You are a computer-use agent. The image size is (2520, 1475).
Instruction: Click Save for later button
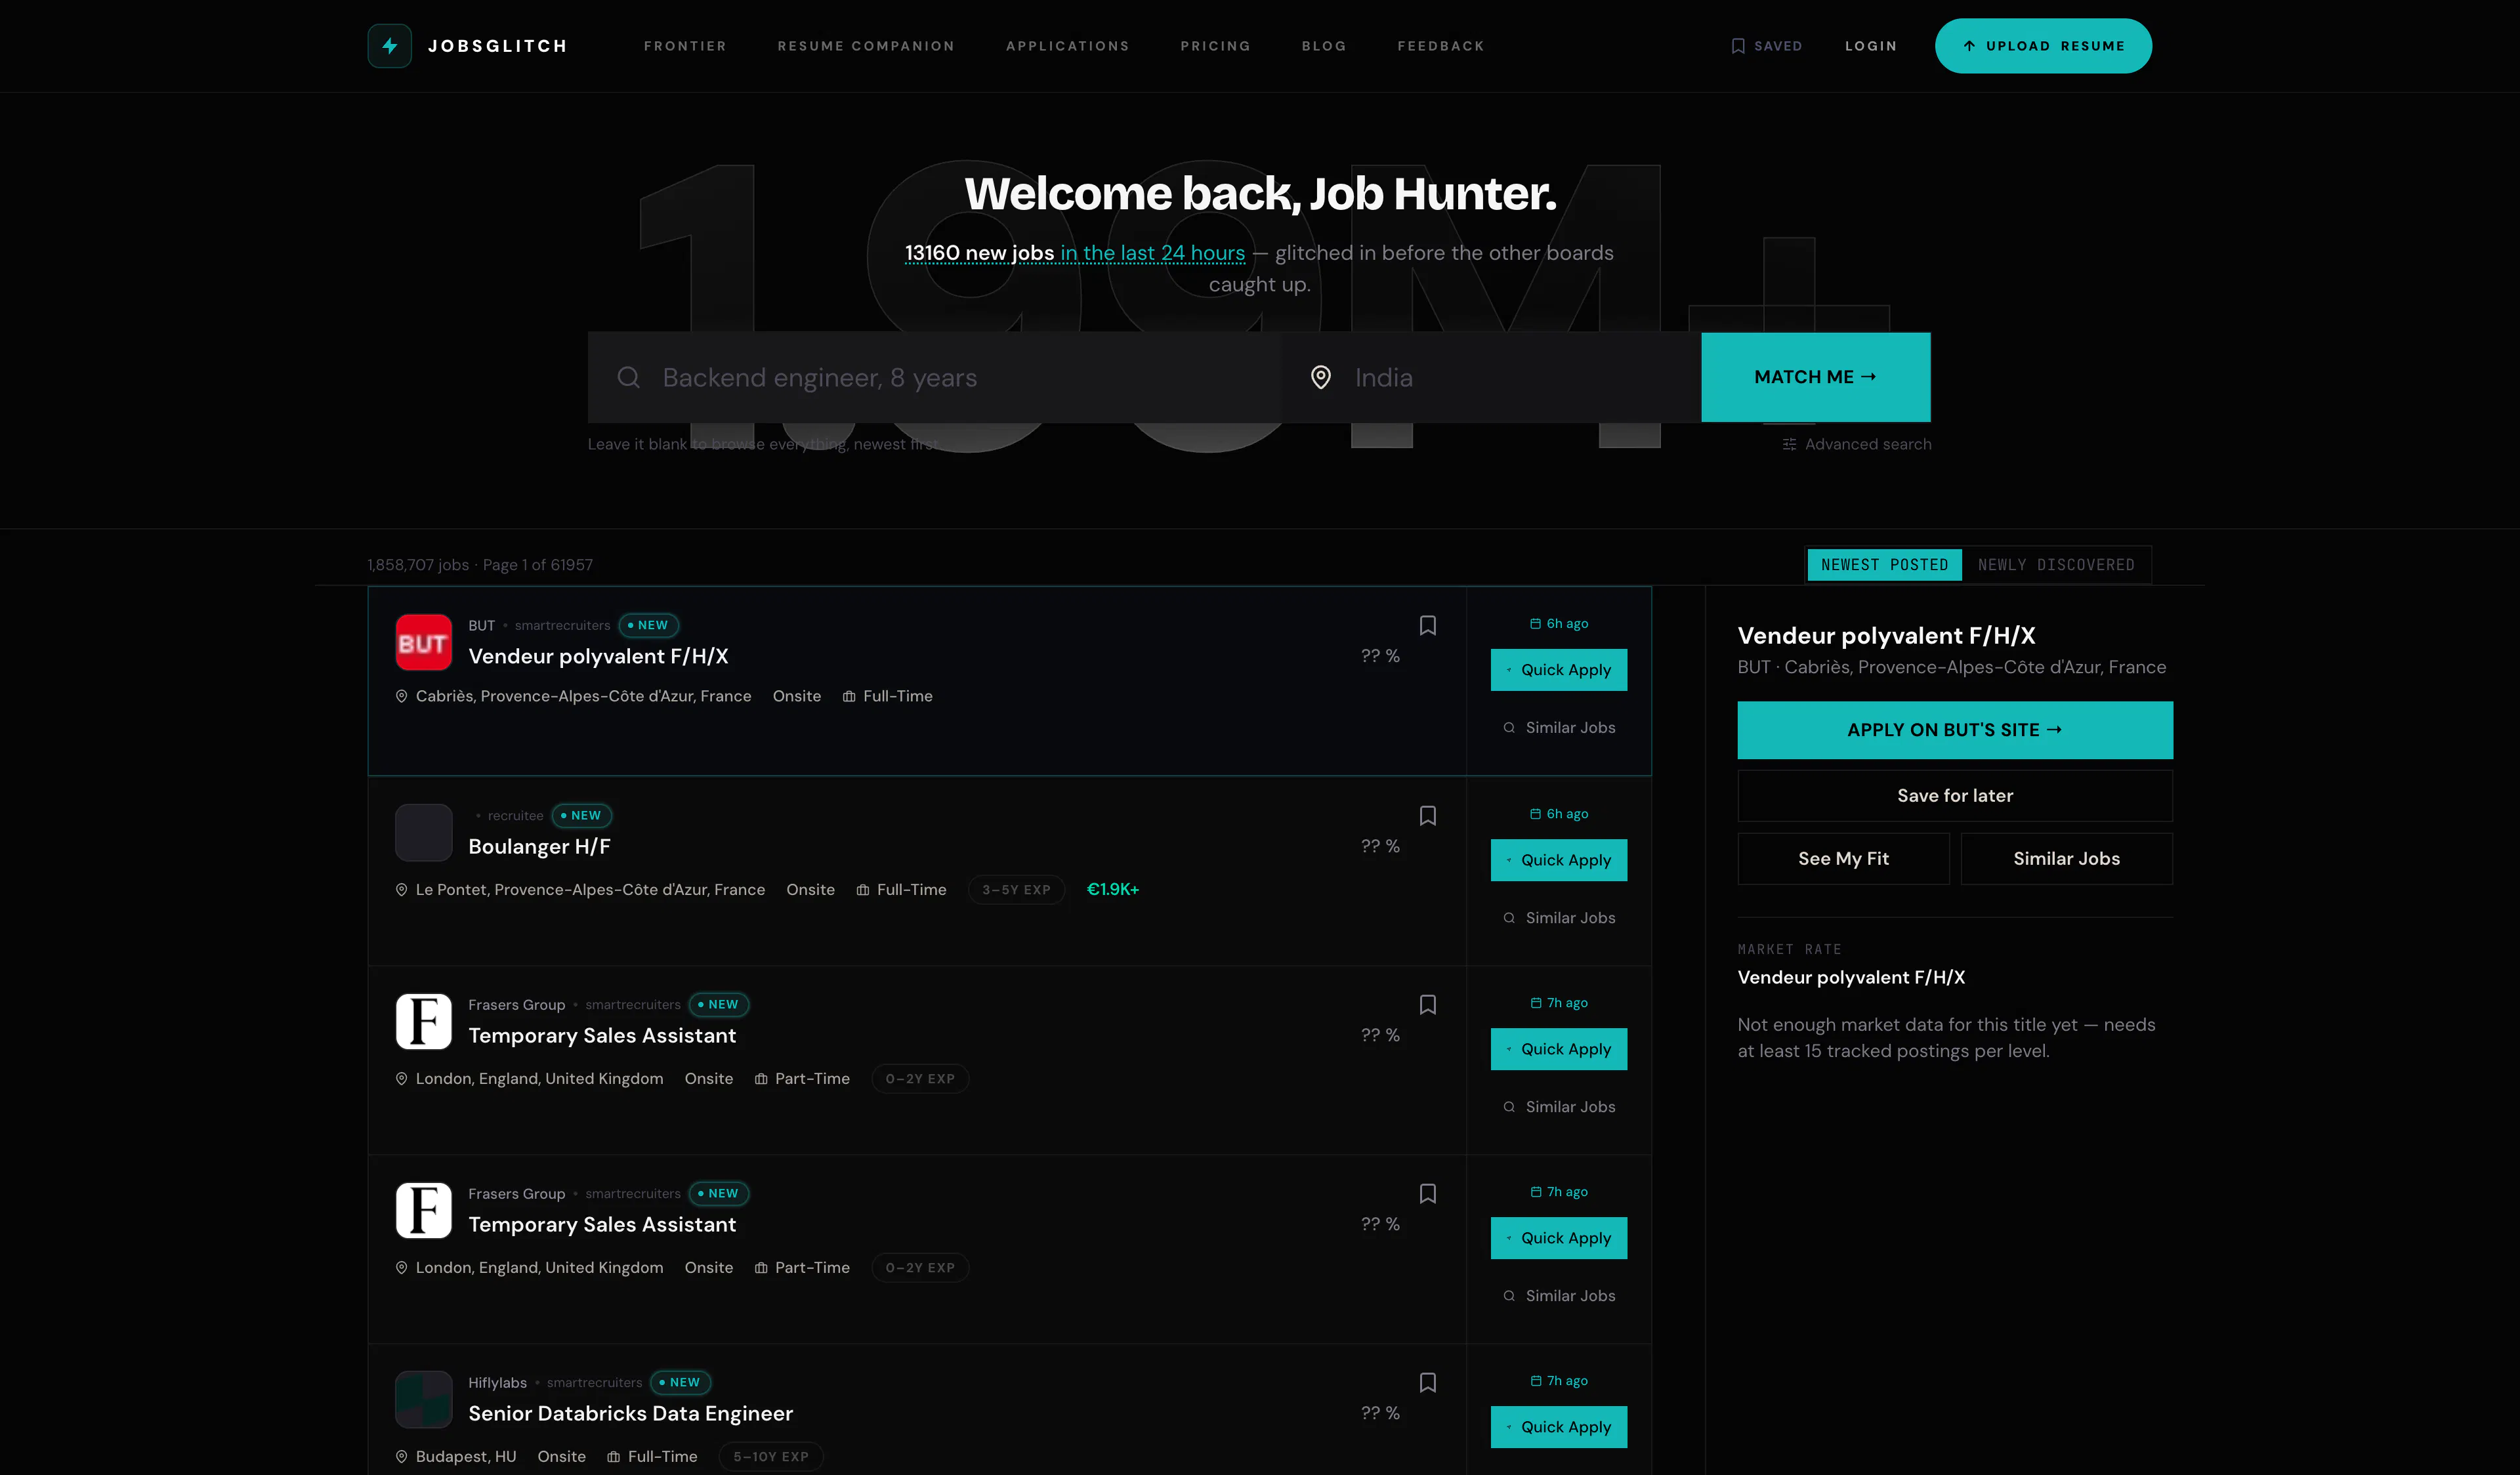[x=1955, y=796]
